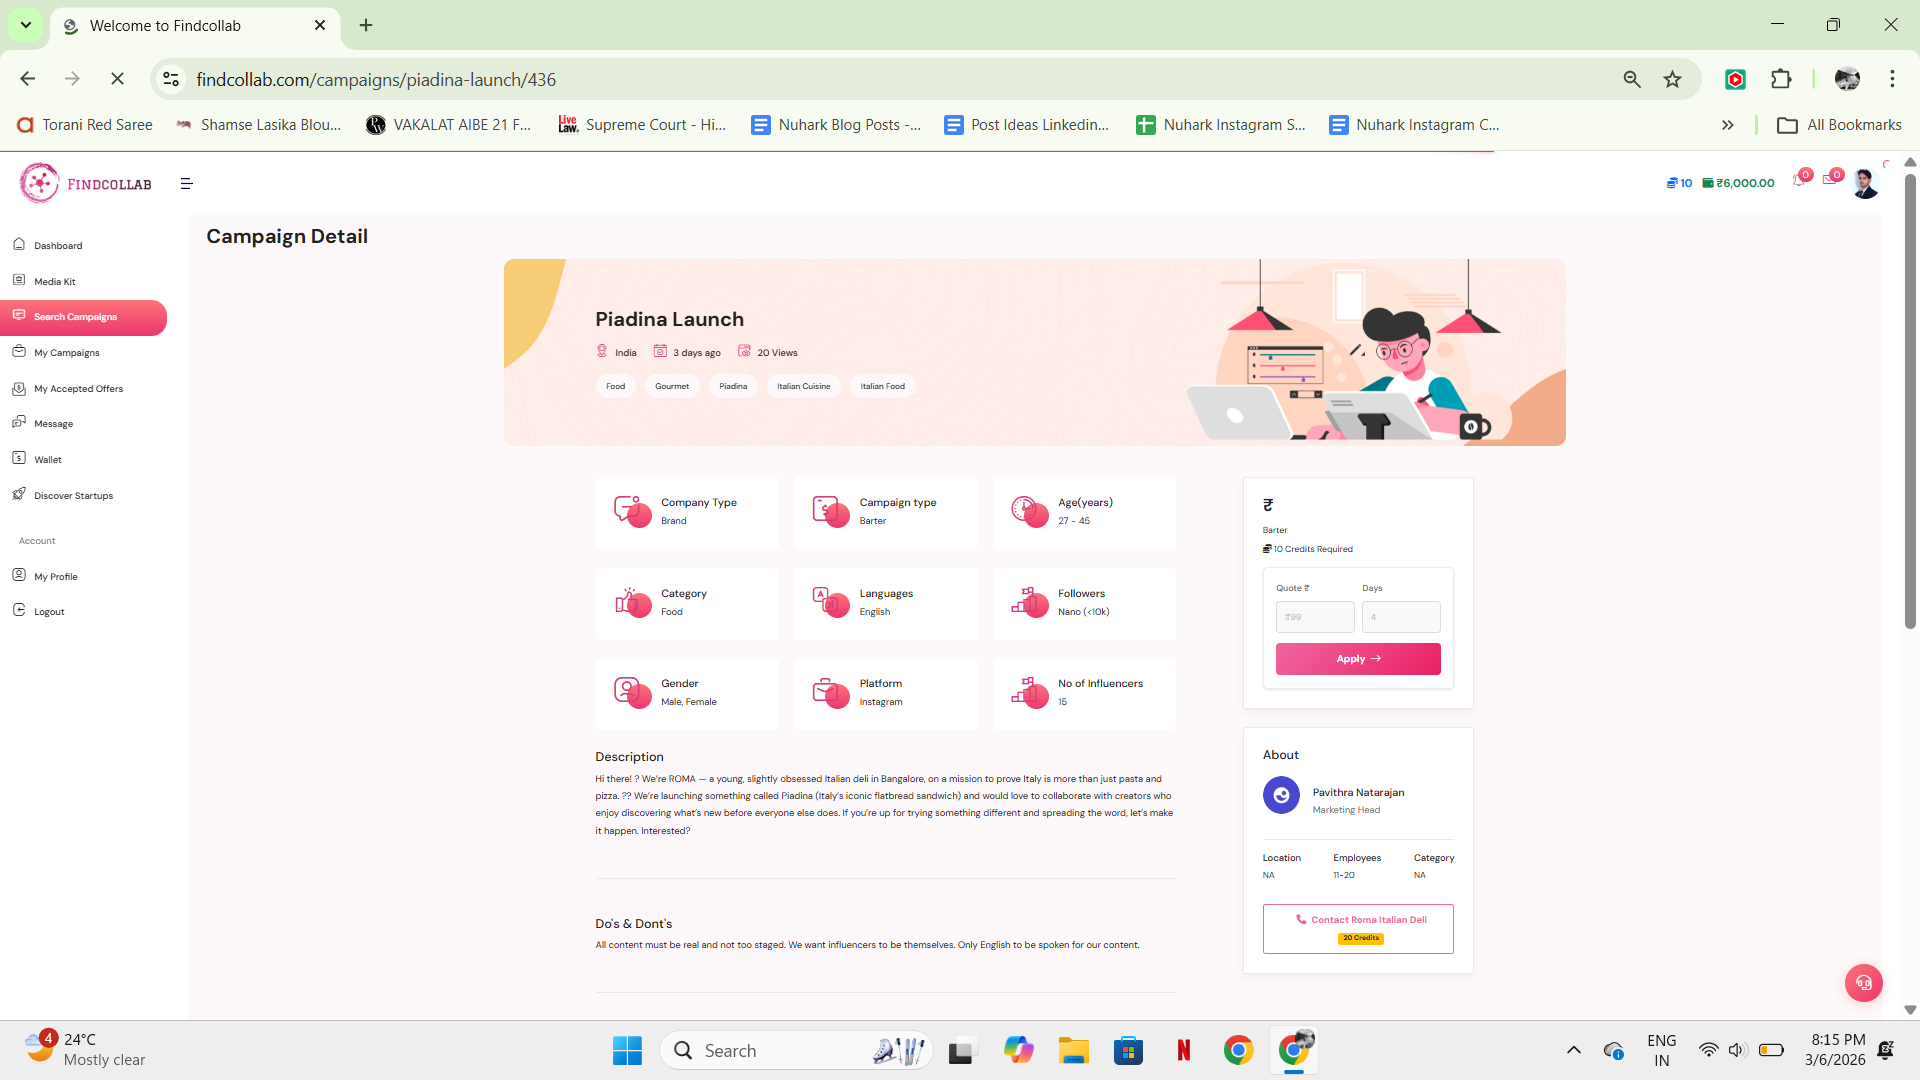1920x1080 pixels.
Task: Click the wallet balance ₹6,000.00
Action: pyautogui.click(x=1738, y=183)
